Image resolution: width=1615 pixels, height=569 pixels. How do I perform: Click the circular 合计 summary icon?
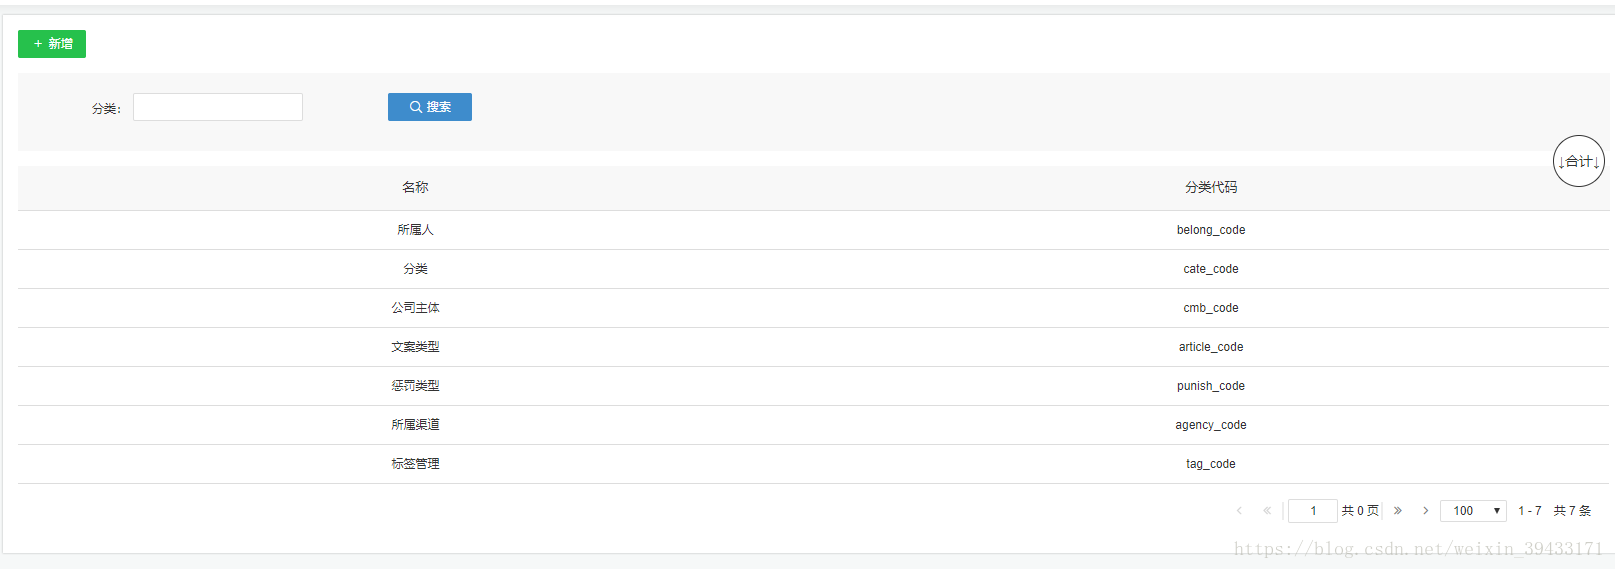tap(1579, 161)
